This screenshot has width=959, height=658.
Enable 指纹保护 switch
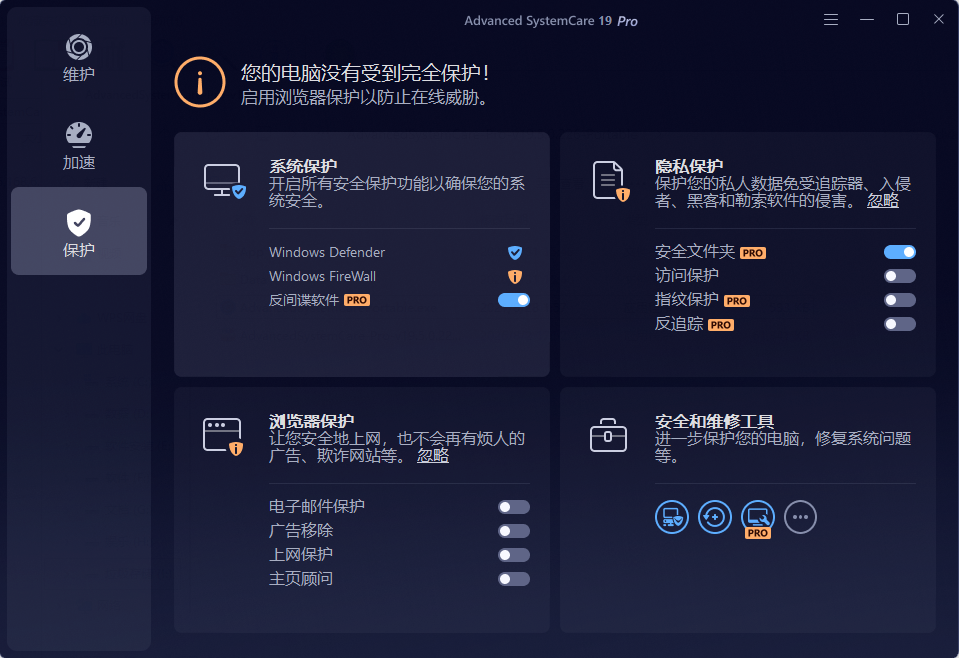(900, 300)
